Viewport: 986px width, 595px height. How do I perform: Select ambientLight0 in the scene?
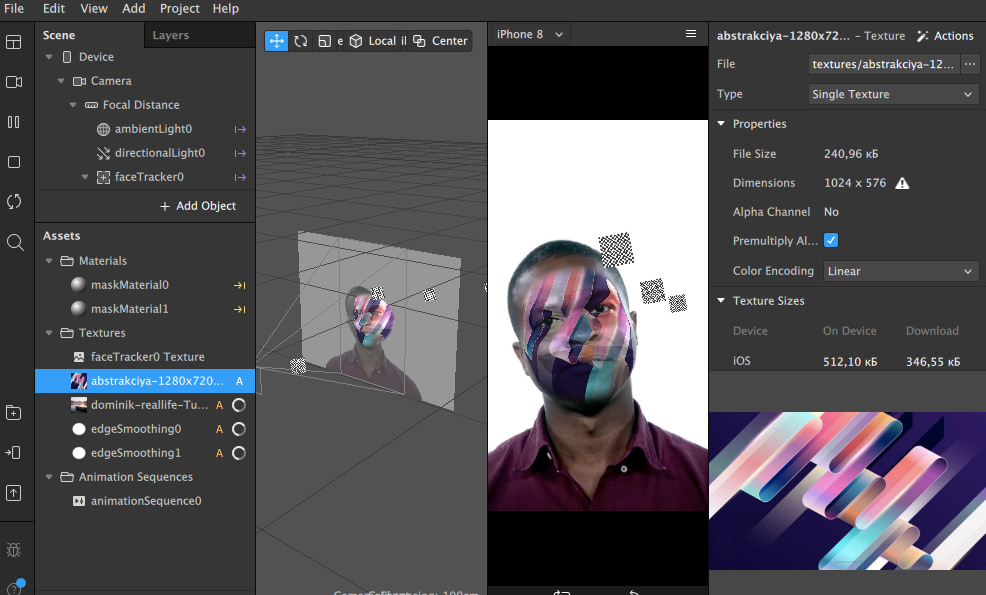coord(153,129)
